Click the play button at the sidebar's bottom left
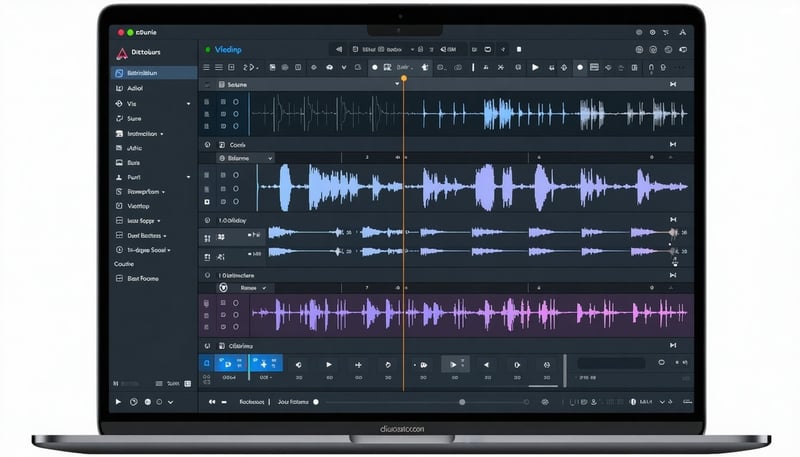 click(118, 402)
